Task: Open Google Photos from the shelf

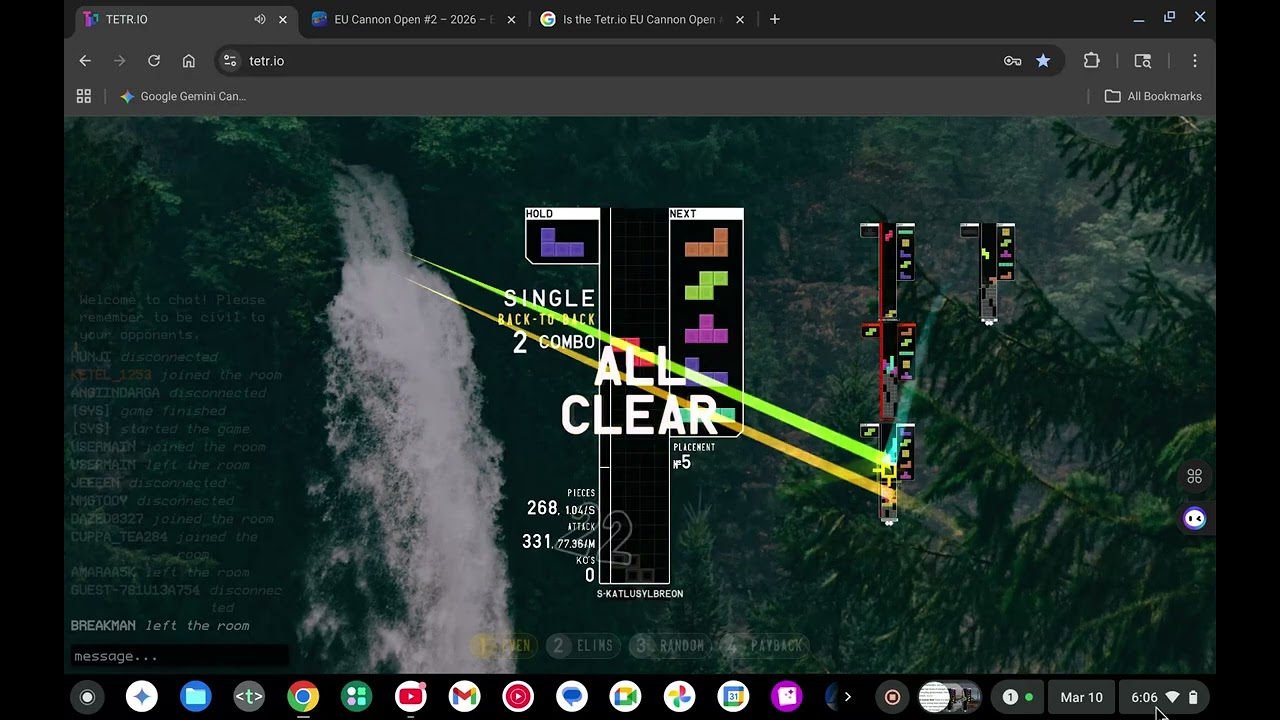Action: click(679, 697)
